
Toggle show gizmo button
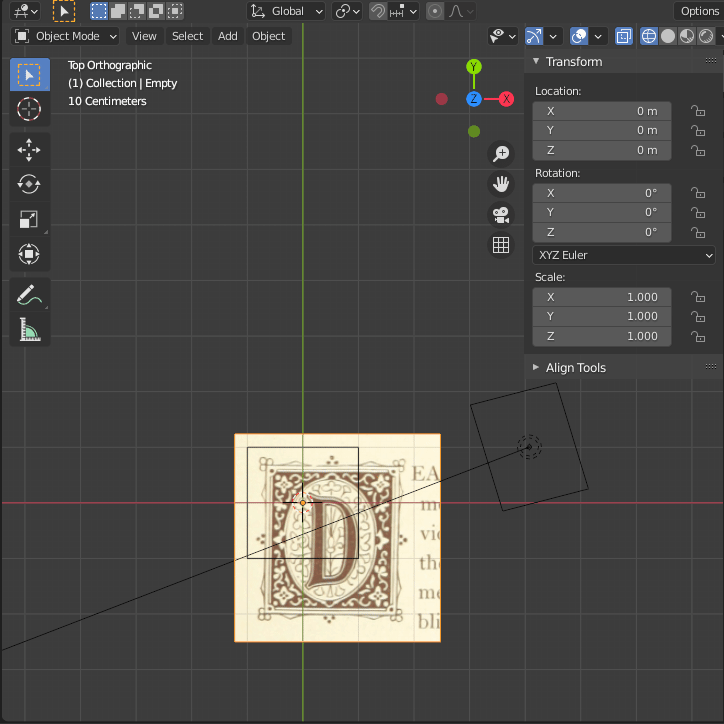[534, 36]
